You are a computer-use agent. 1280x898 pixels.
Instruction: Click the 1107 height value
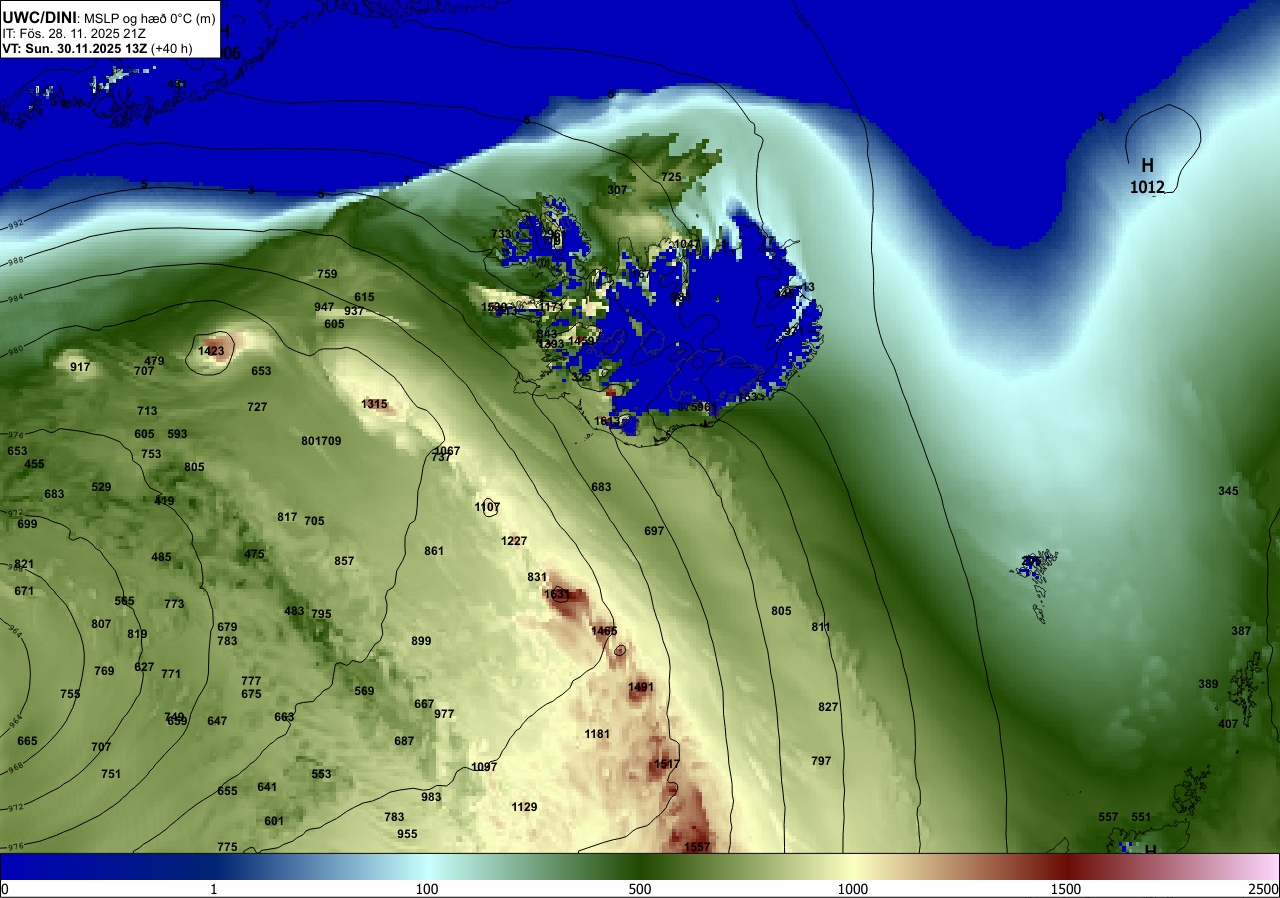tap(488, 508)
